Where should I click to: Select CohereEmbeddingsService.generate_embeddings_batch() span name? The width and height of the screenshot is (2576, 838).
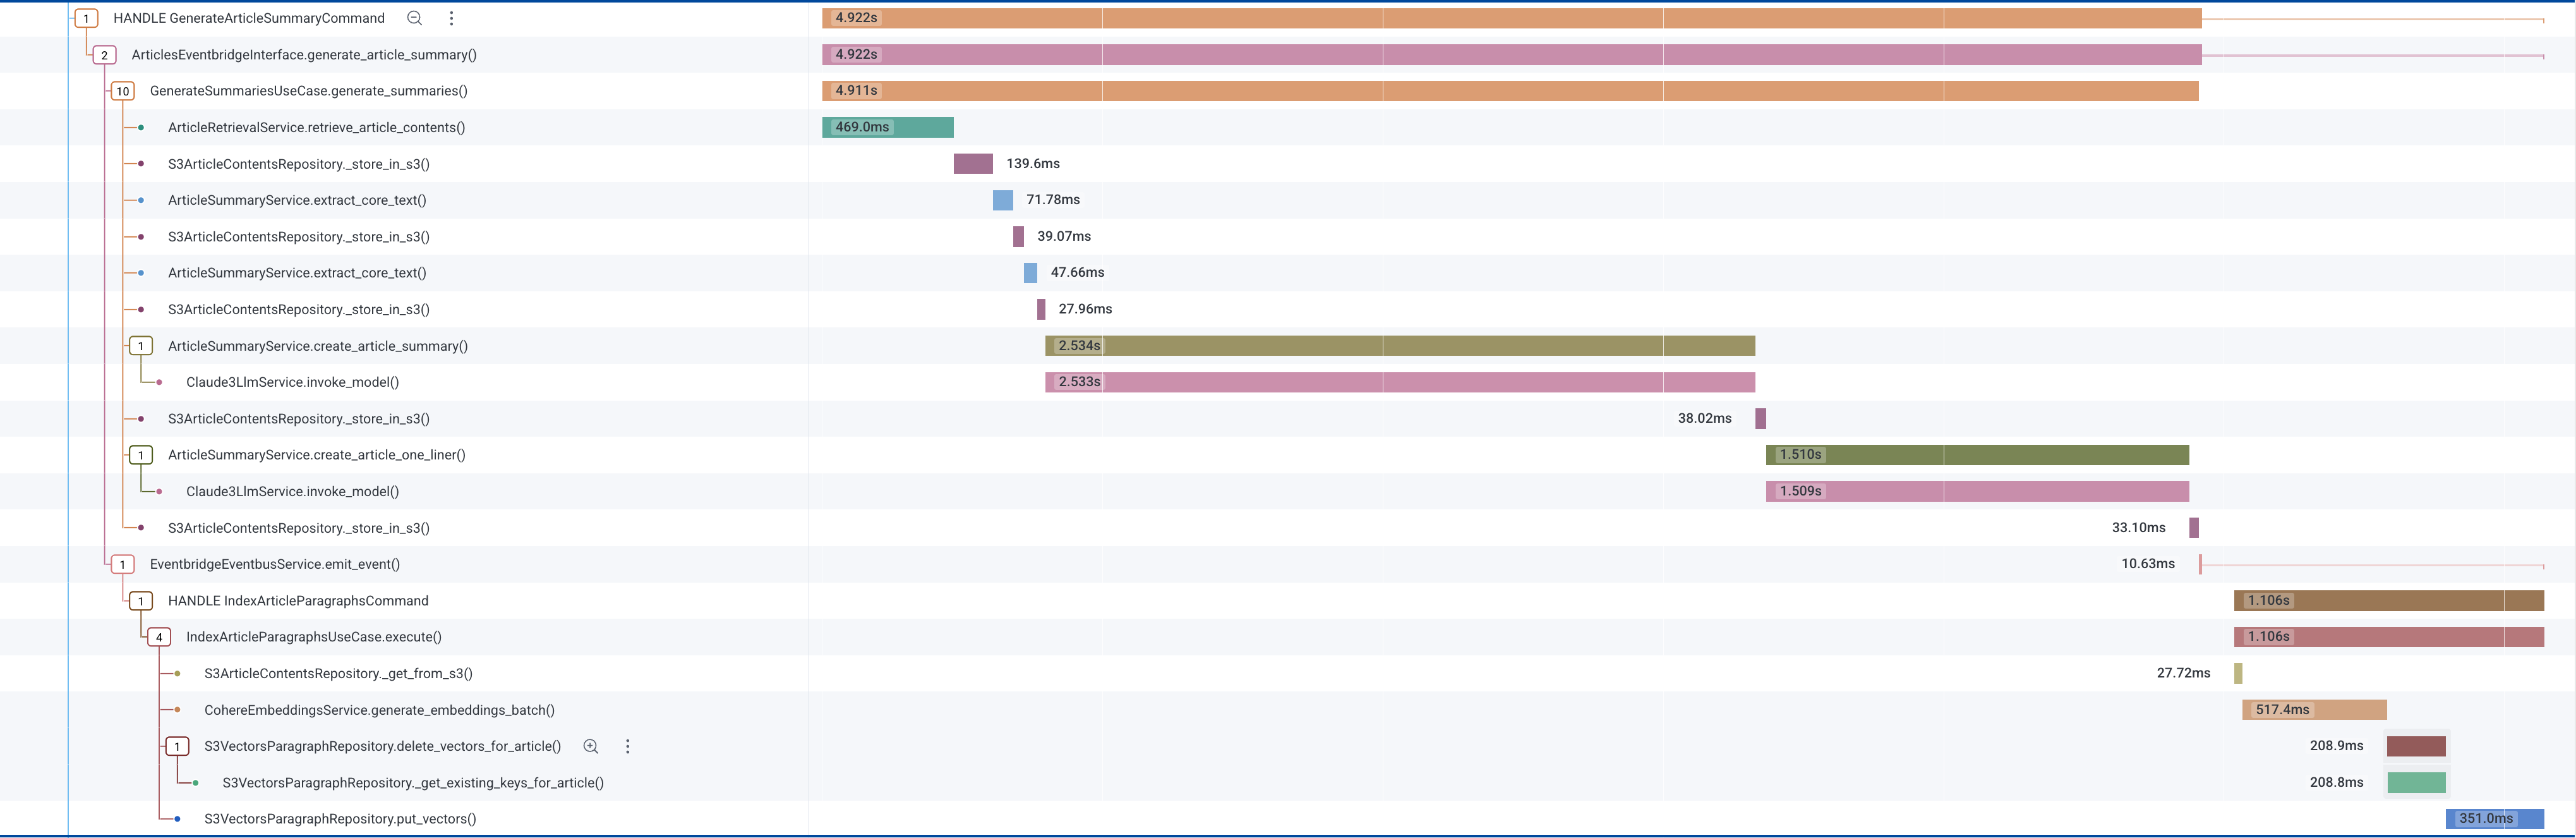pyautogui.click(x=379, y=710)
